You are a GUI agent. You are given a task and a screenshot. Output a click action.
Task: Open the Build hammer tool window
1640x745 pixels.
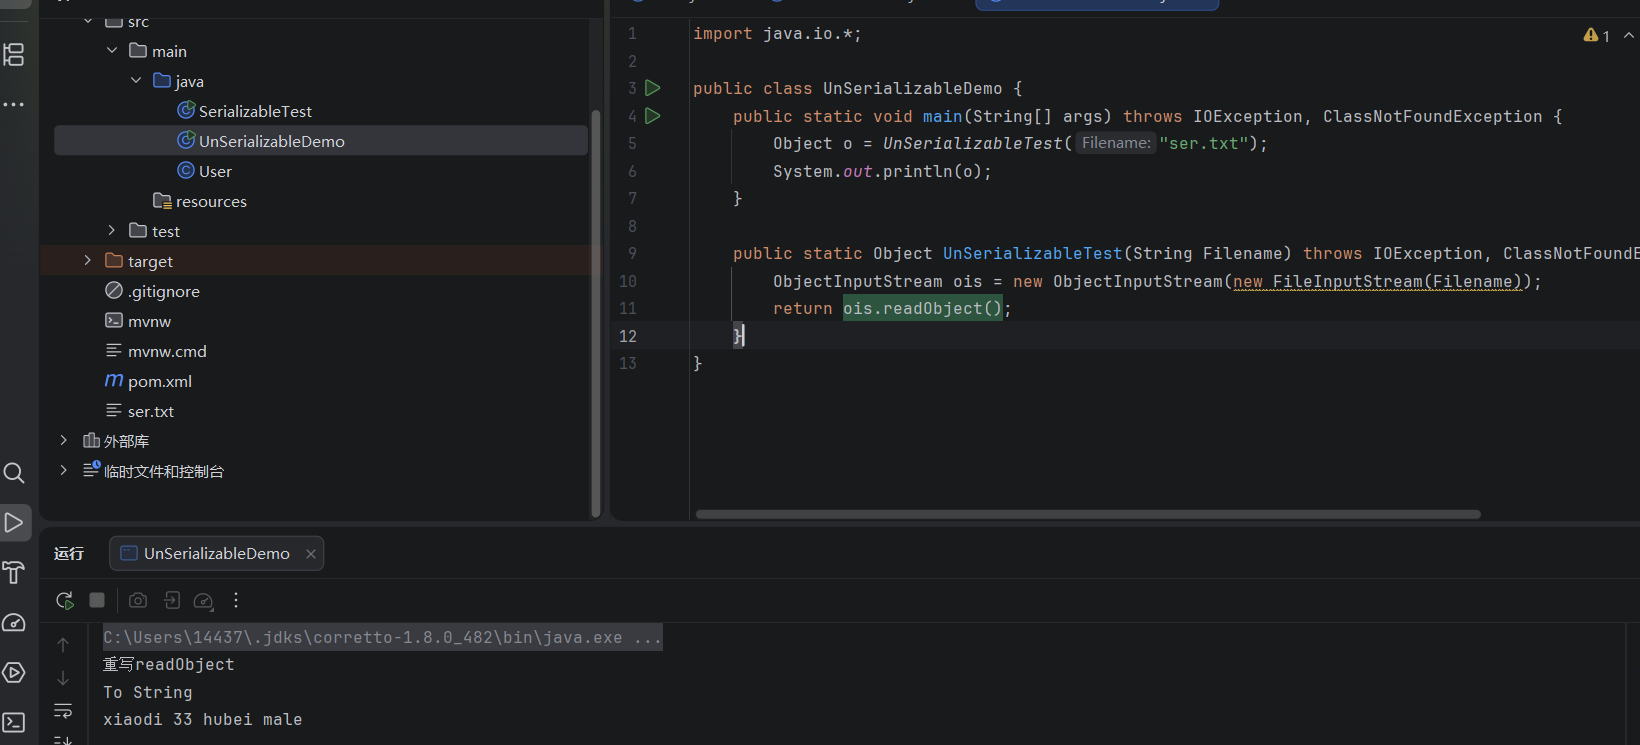pos(14,572)
